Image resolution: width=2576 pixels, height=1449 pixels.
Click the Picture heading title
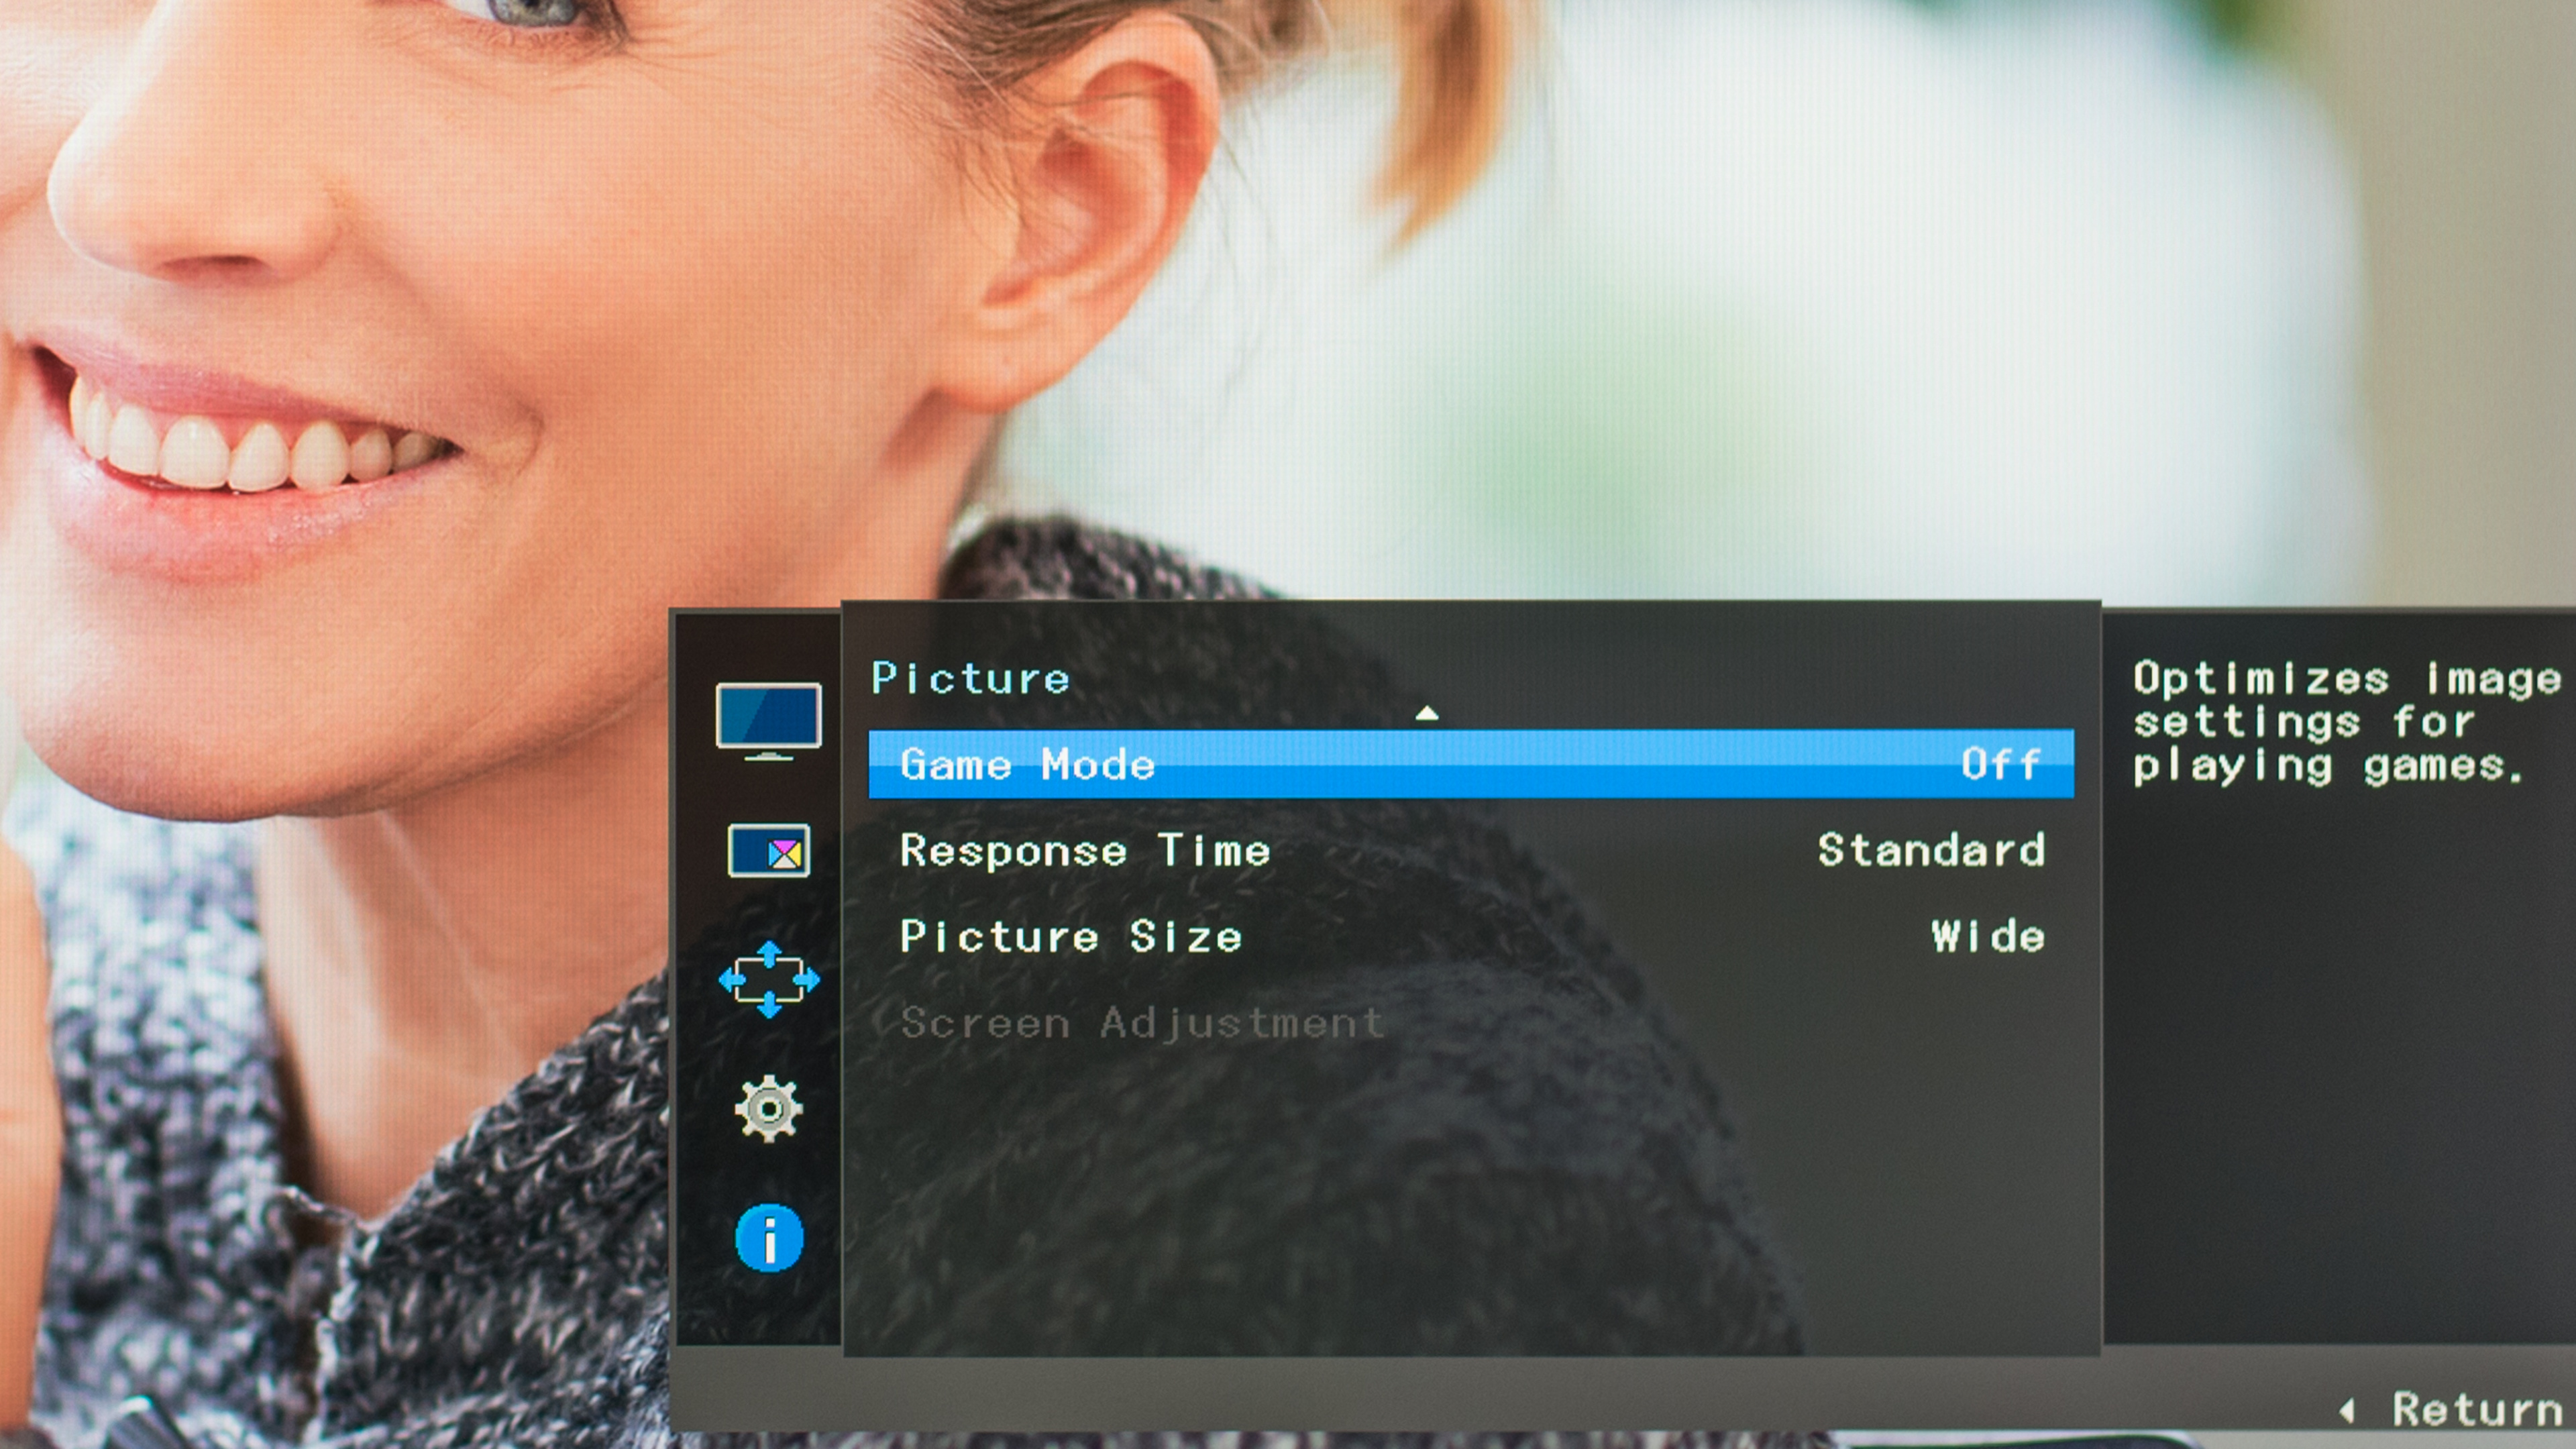tap(970, 679)
